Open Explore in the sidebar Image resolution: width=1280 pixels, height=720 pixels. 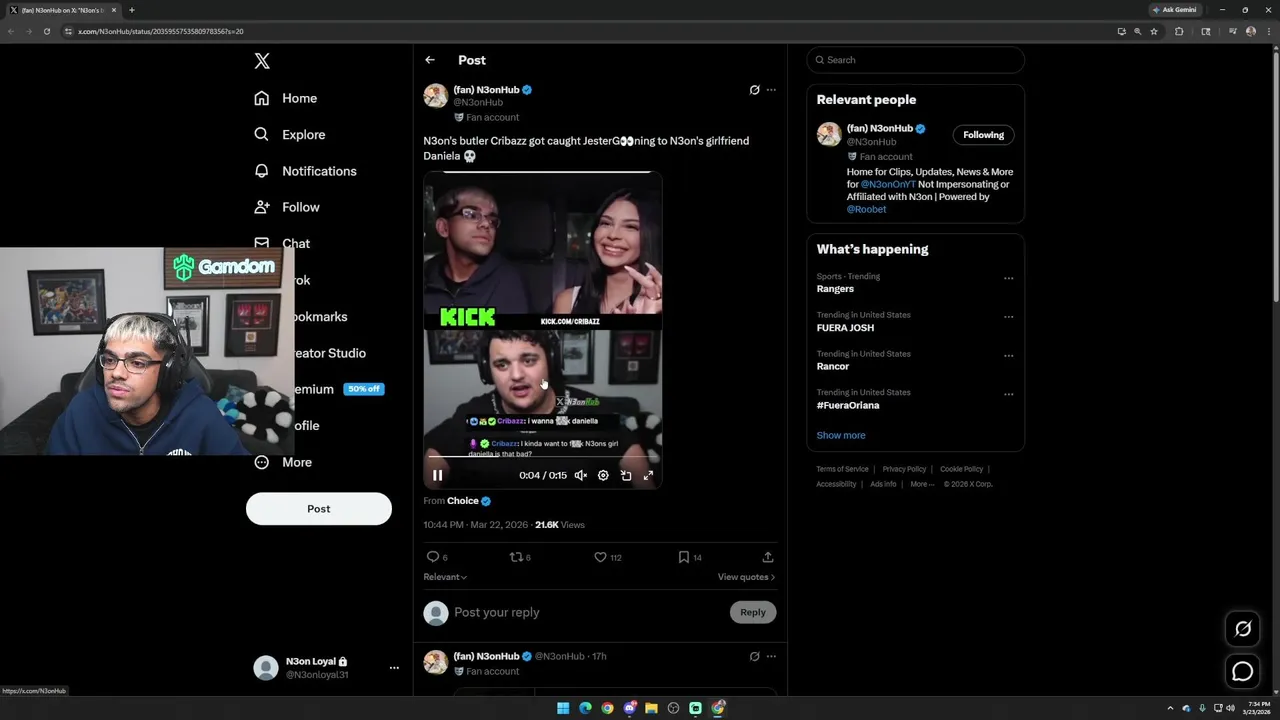tap(290, 134)
